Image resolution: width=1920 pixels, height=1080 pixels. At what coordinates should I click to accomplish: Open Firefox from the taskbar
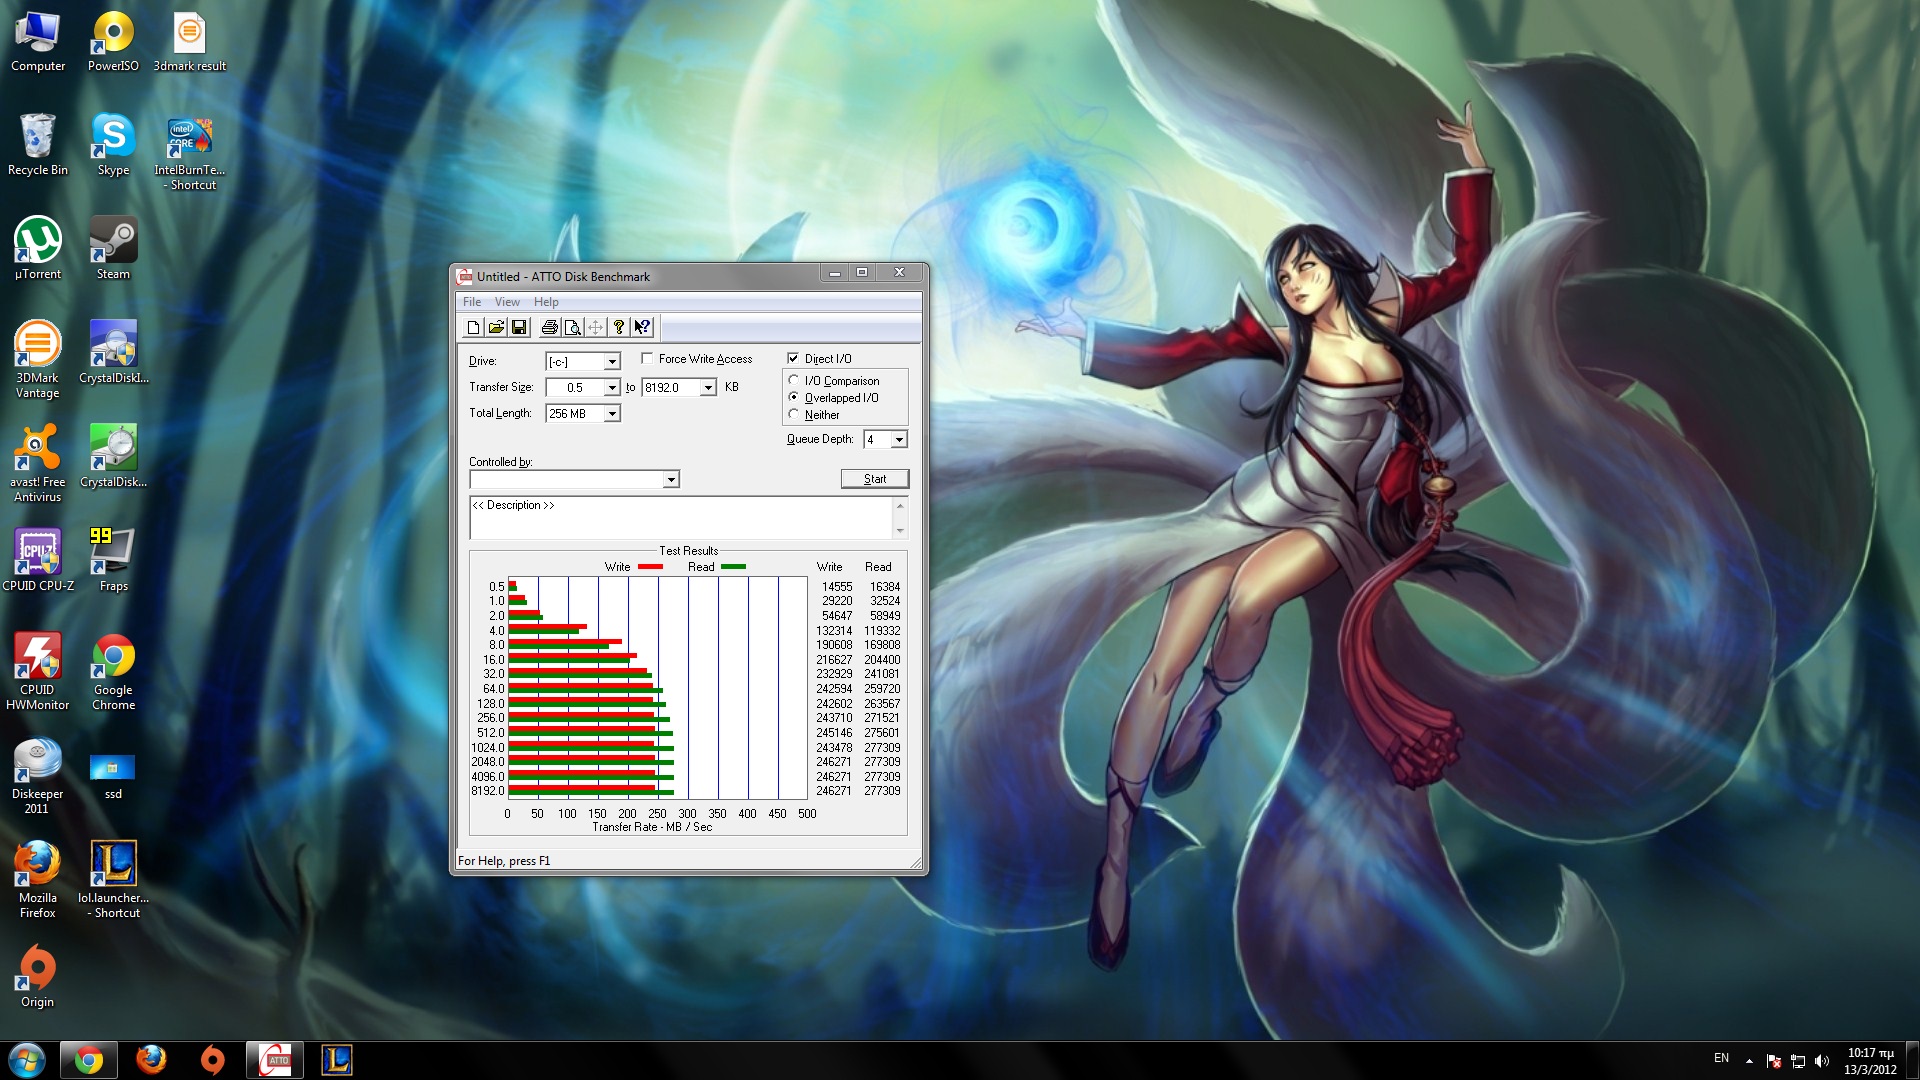151,1060
